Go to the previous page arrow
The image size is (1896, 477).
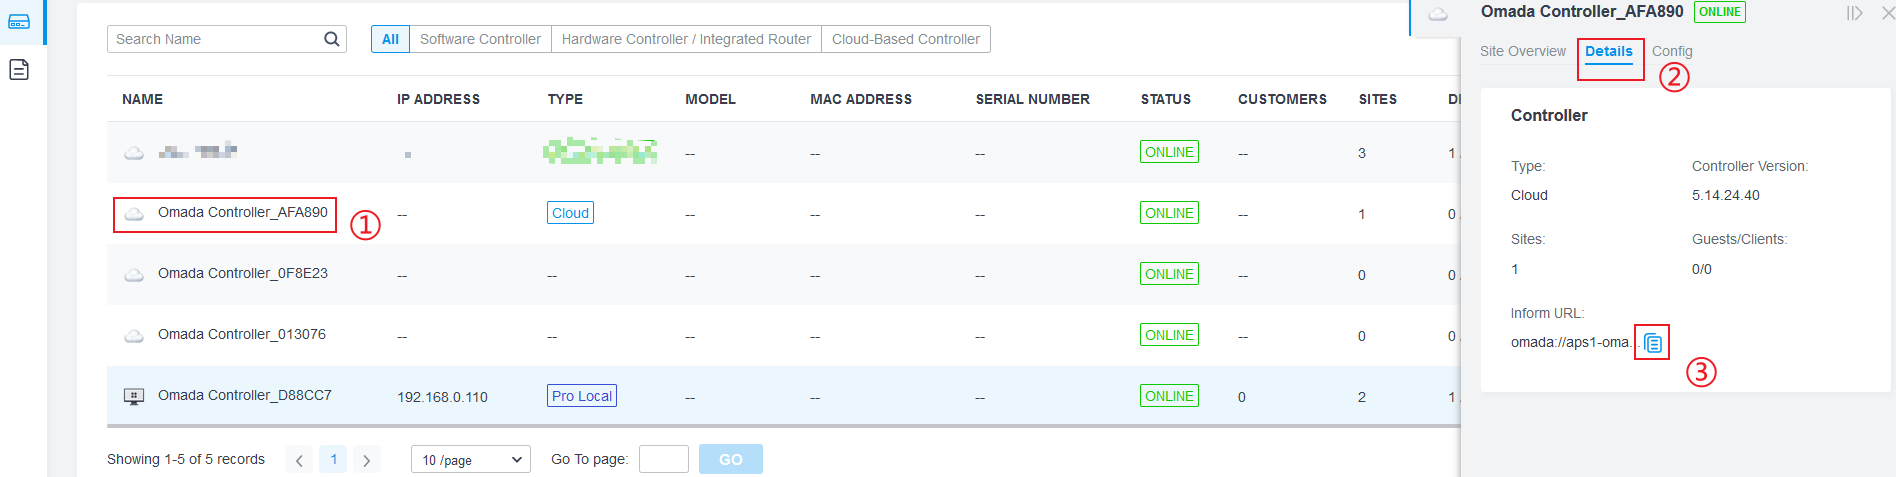point(299,460)
